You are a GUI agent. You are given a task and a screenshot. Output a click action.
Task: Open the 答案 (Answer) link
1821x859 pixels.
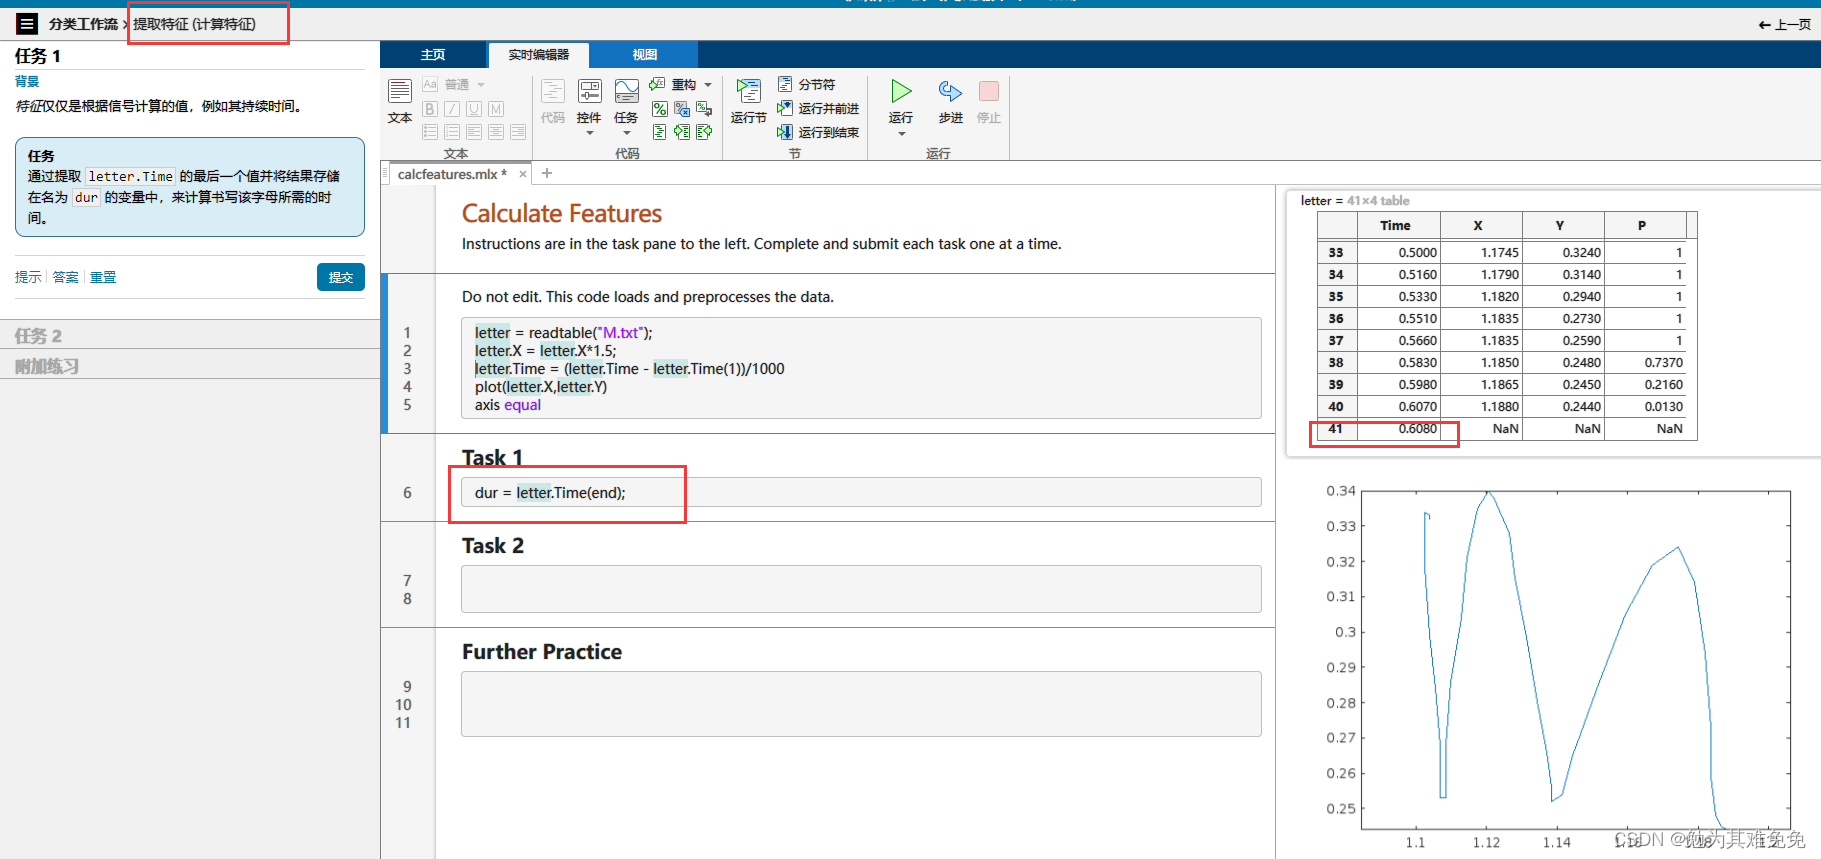[x=66, y=277]
